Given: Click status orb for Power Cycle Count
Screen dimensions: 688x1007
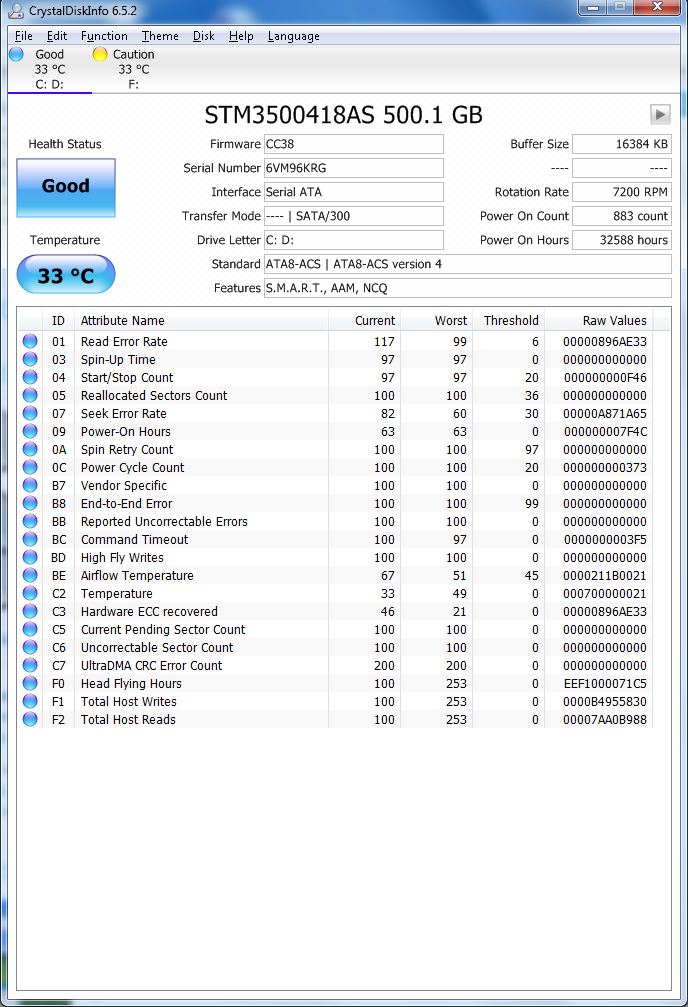Looking at the screenshot, I should click(30, 467).
